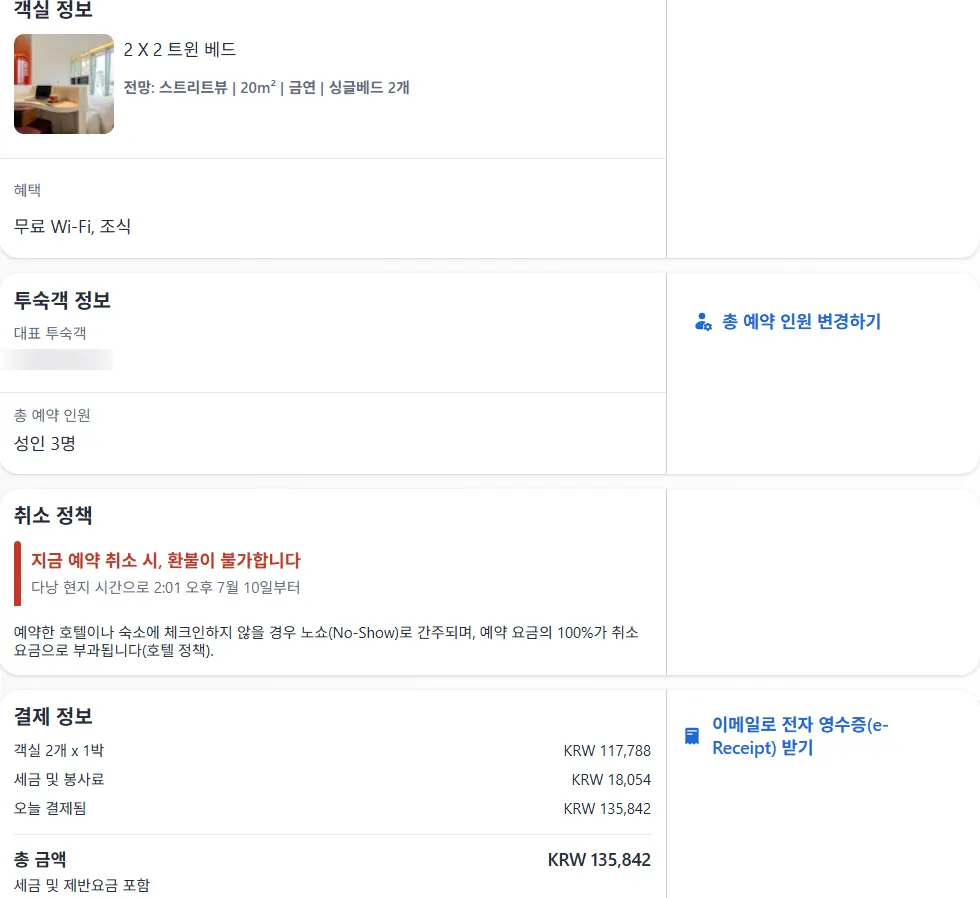Viewport: 980px width, 898px height.
Task: Select the 2 X 2 트윈 베드 room title
Action: point(180,49)
